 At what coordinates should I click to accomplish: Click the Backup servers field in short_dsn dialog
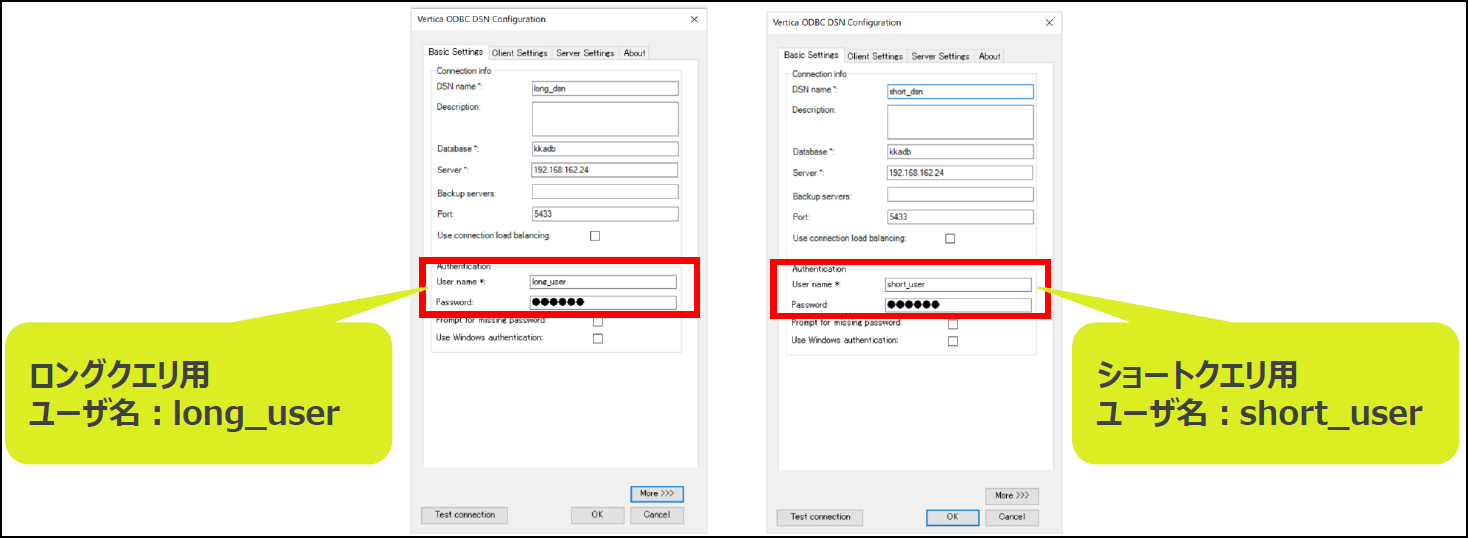[x=960, y=195]
